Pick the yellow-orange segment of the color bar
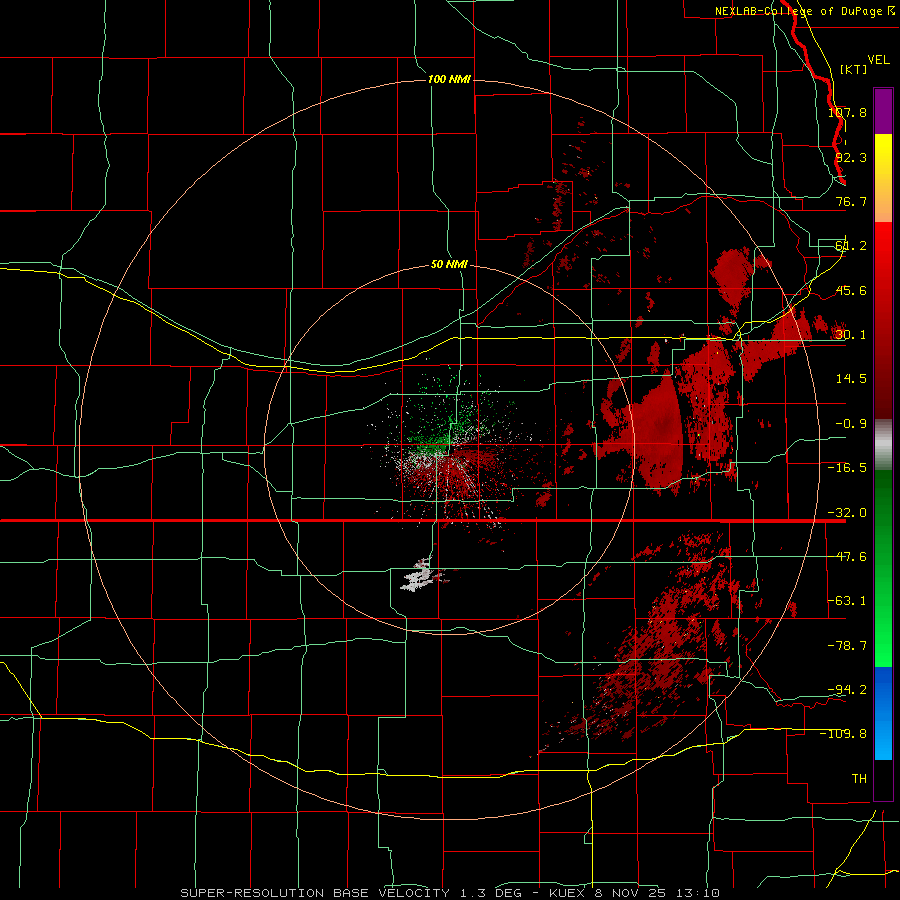The width and height of the screenshot is (900, 900). (x=883, y=178)
